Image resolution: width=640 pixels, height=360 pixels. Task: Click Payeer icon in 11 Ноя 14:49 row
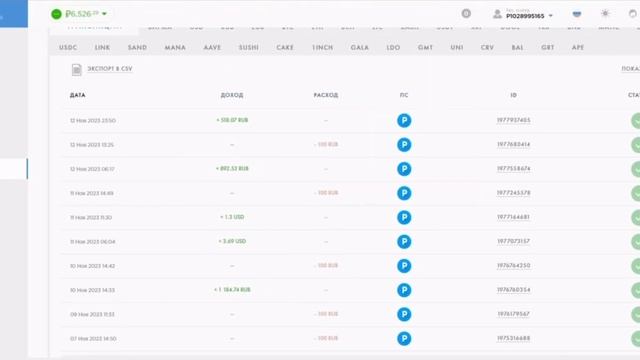(404, 193)
